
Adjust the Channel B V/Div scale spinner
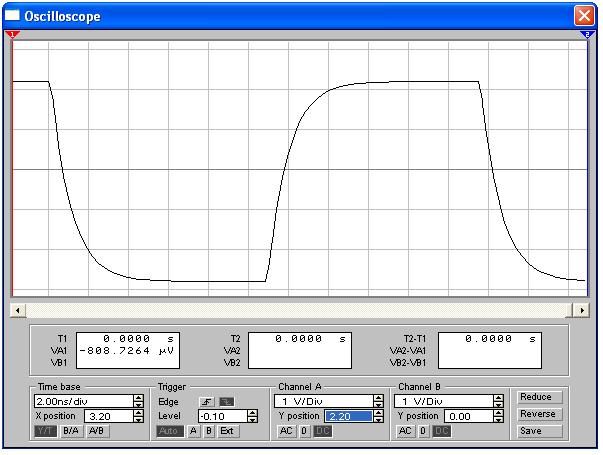[x=499, y=401]
